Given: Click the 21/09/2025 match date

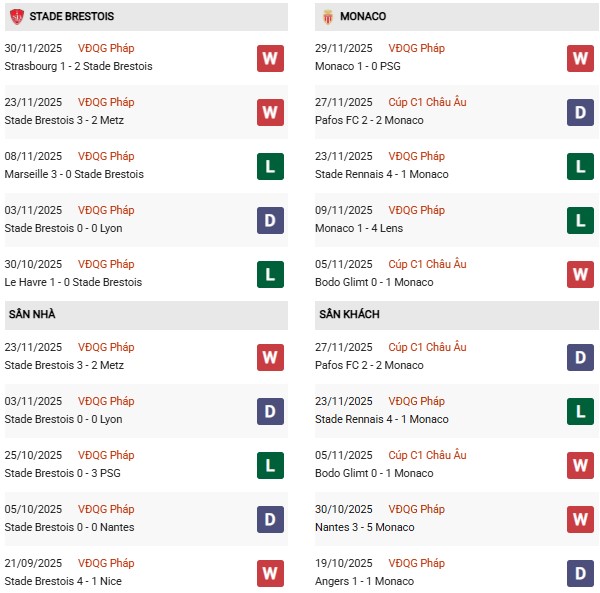Looking at the screenshot, I should (x=33, y=563).
